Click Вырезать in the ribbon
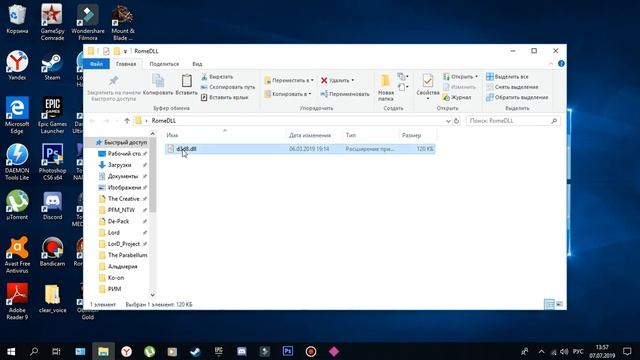This screenshot has height=360, width=640. pos(217,77)
